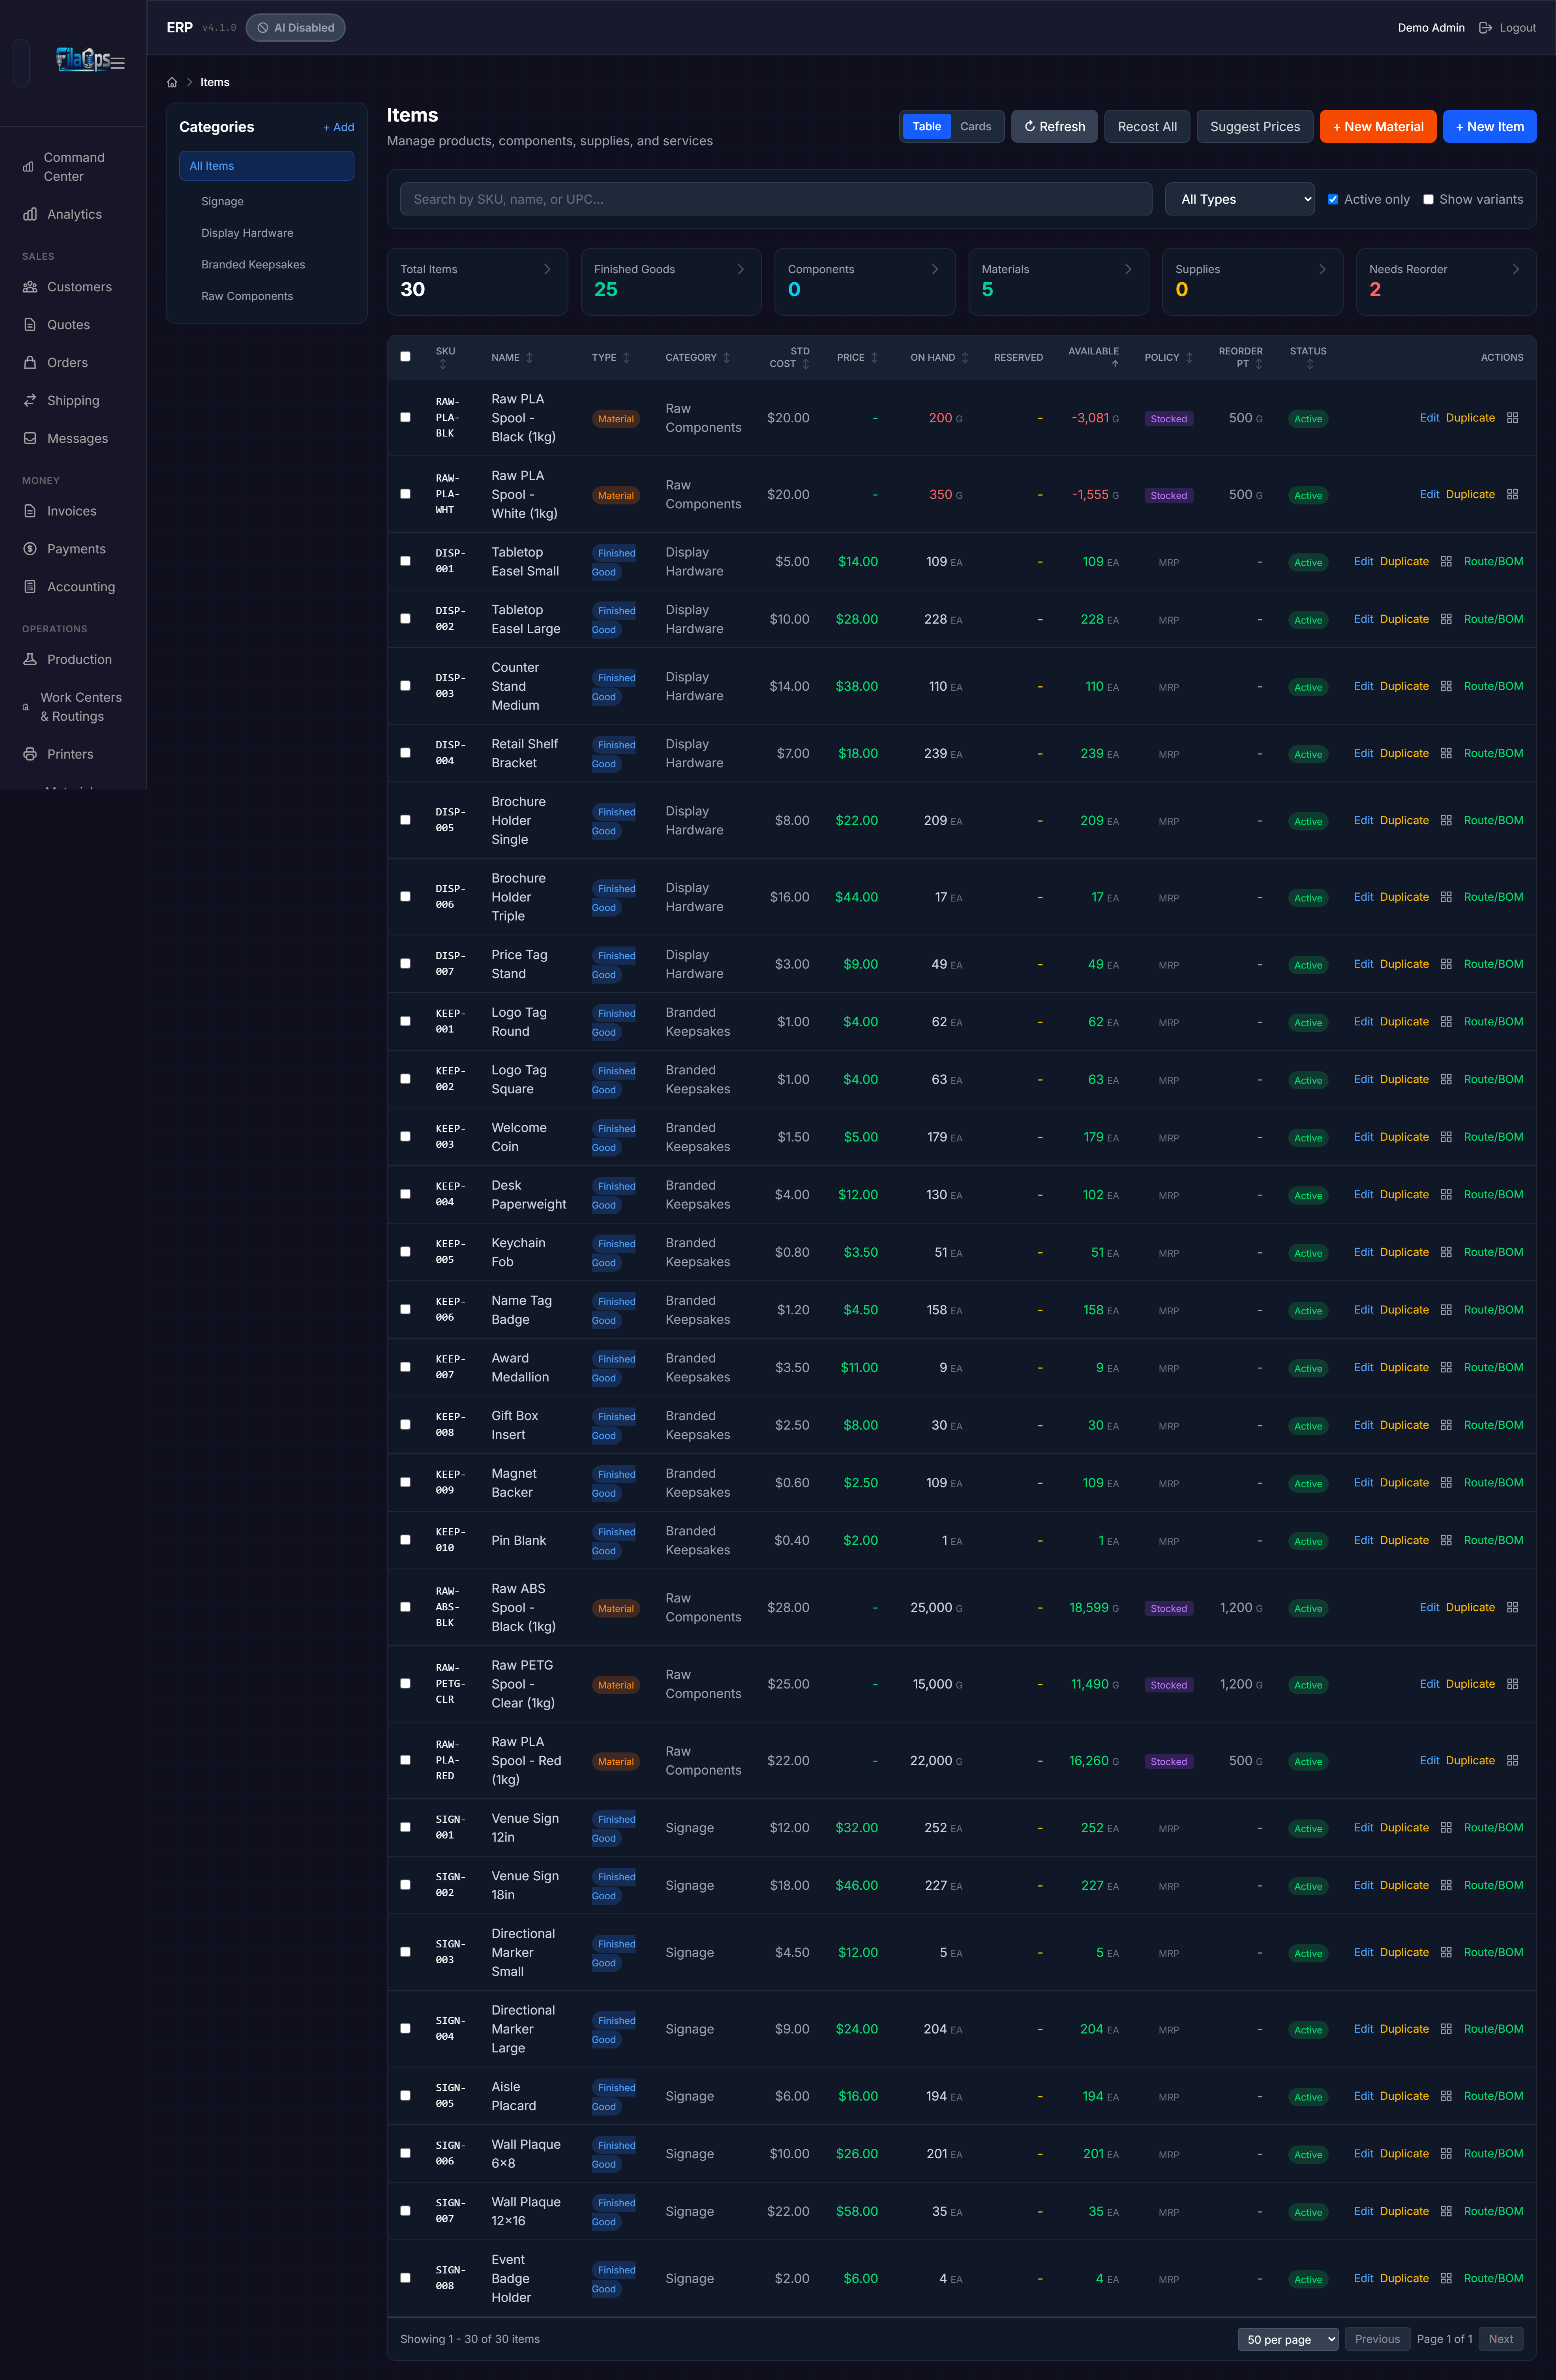Go to Customers in sidebar
Image resolution: width=1556 pixels, height=2380 pixels.
pos(73,287)
